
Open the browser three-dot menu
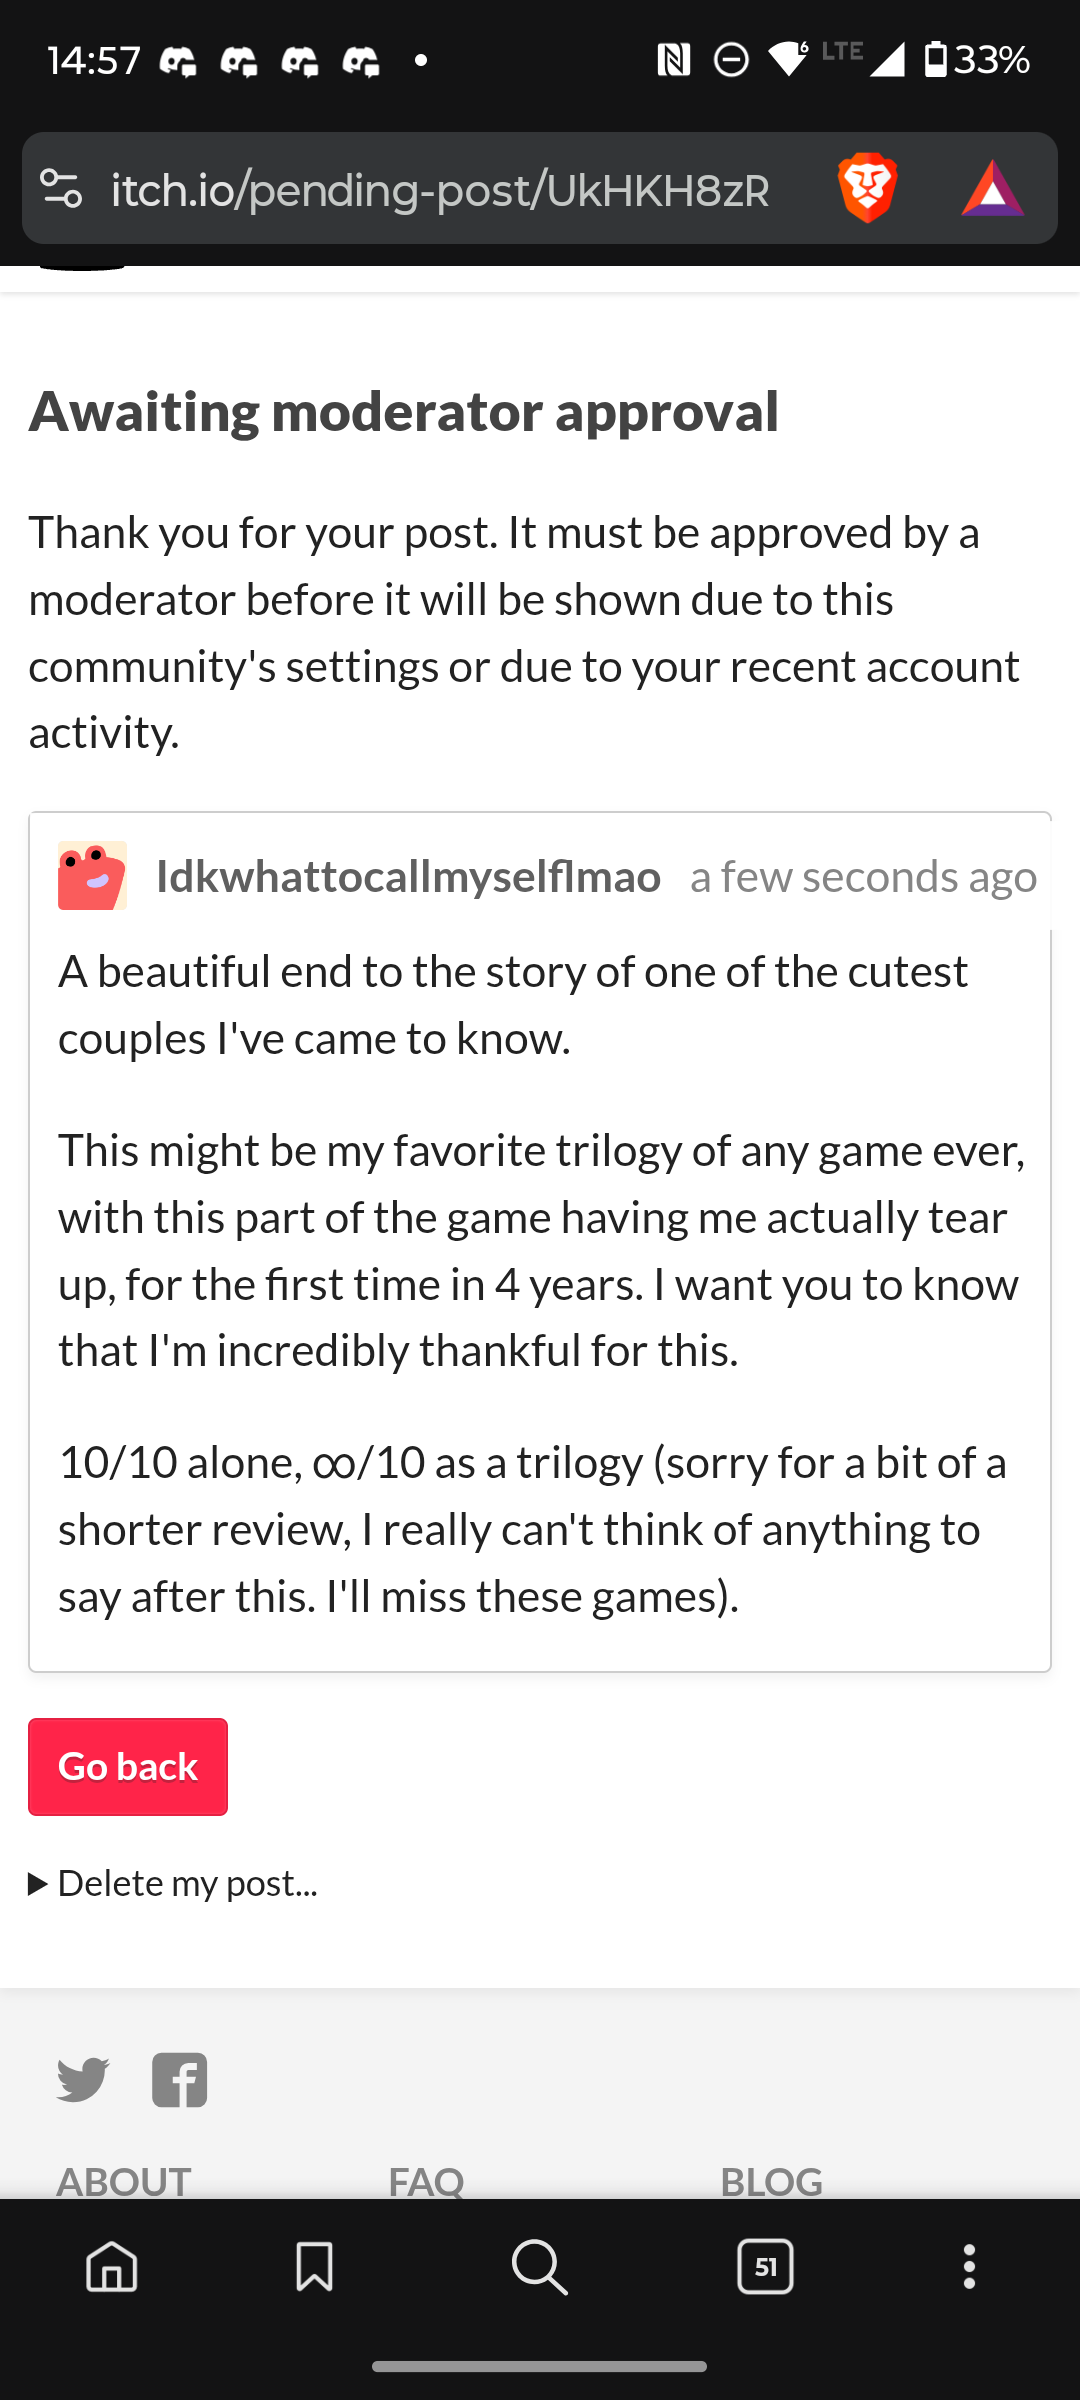pos(968,2266)
